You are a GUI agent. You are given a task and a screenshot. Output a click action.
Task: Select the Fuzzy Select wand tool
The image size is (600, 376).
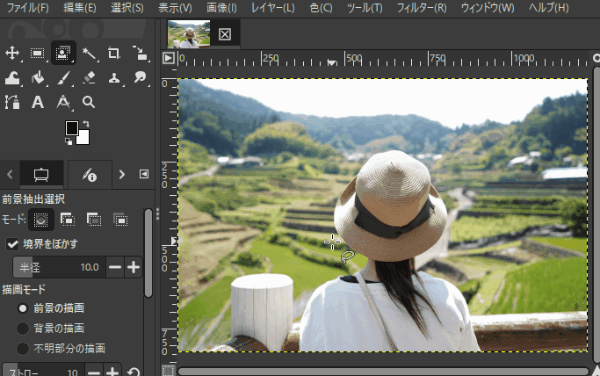coord(89,53)
